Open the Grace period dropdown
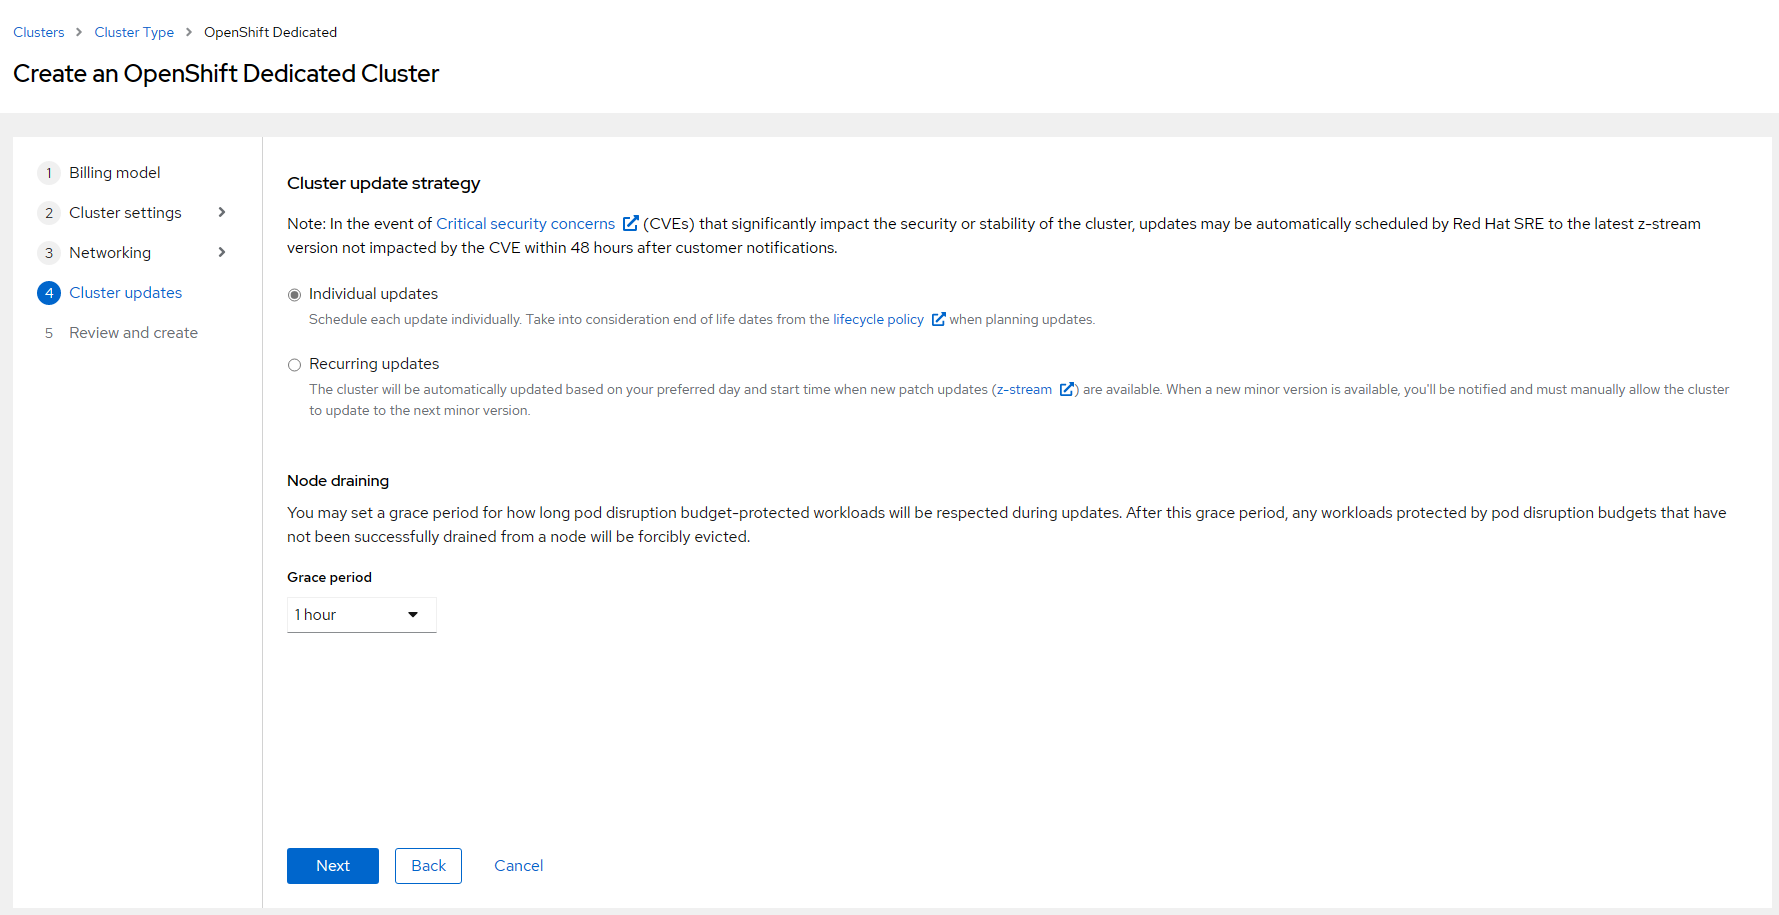The width and height of the screenshot is (1779, 915). coord(361,615)
